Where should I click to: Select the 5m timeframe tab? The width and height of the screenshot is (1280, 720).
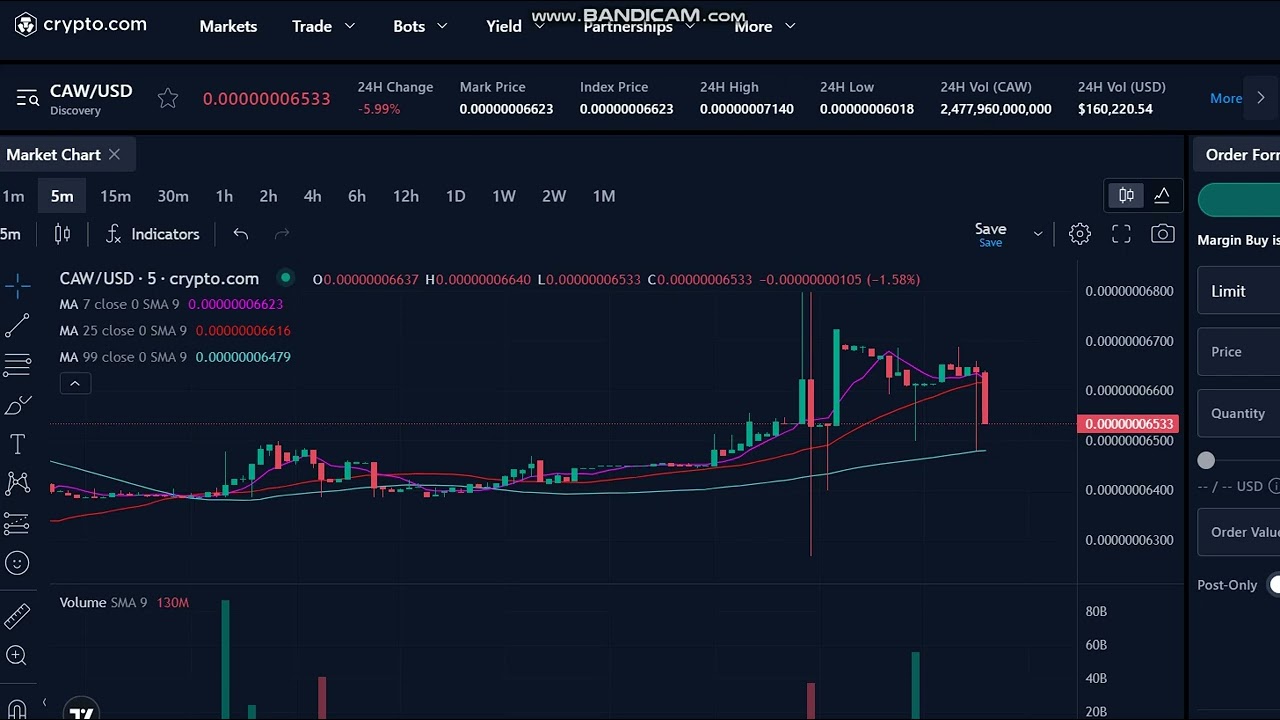click(x=62, y=196)
